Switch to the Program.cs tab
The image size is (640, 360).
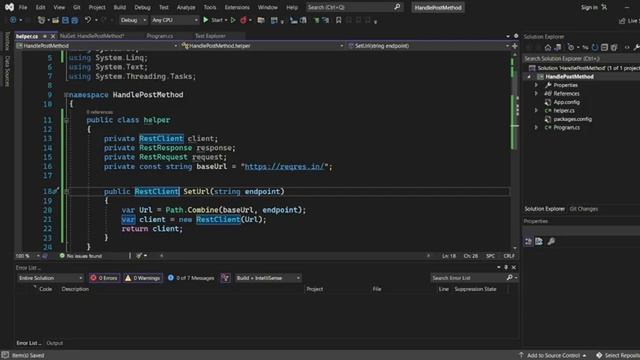pos(160,36)
